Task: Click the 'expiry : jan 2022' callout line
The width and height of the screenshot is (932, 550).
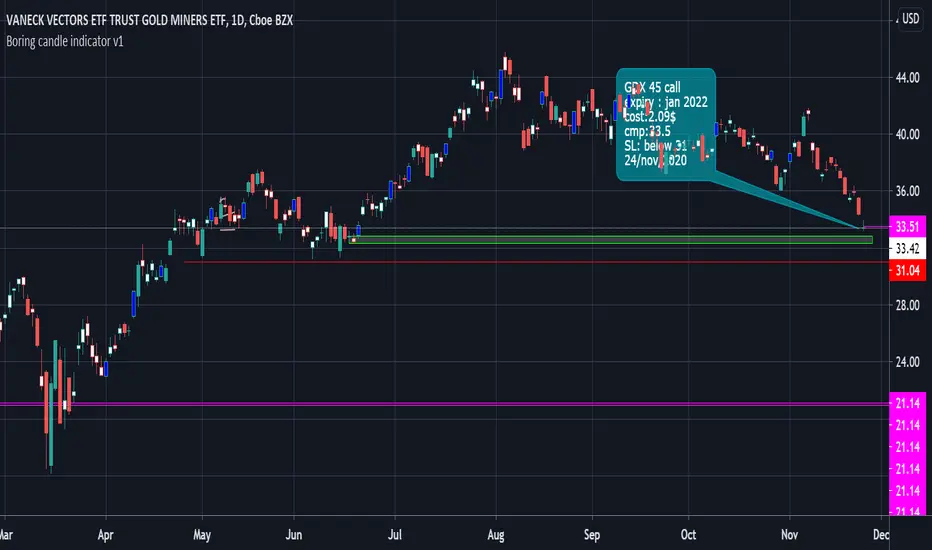Action: point(666,102)
